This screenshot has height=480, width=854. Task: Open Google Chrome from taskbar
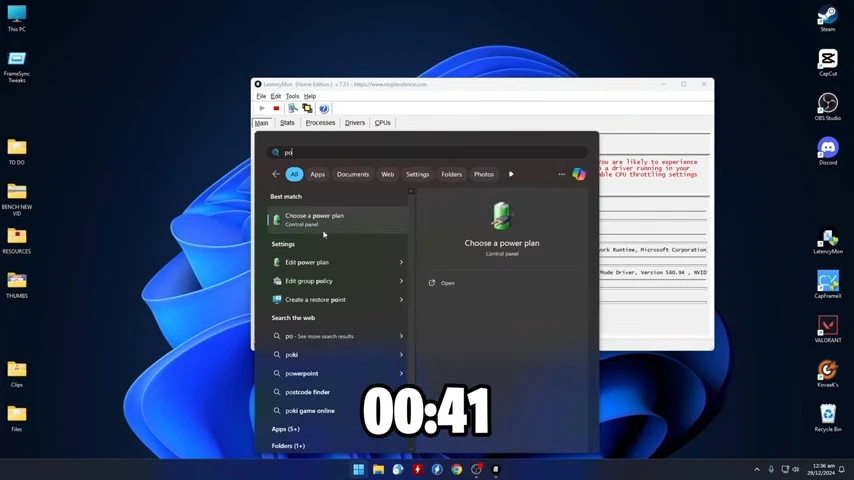[456, 469]
